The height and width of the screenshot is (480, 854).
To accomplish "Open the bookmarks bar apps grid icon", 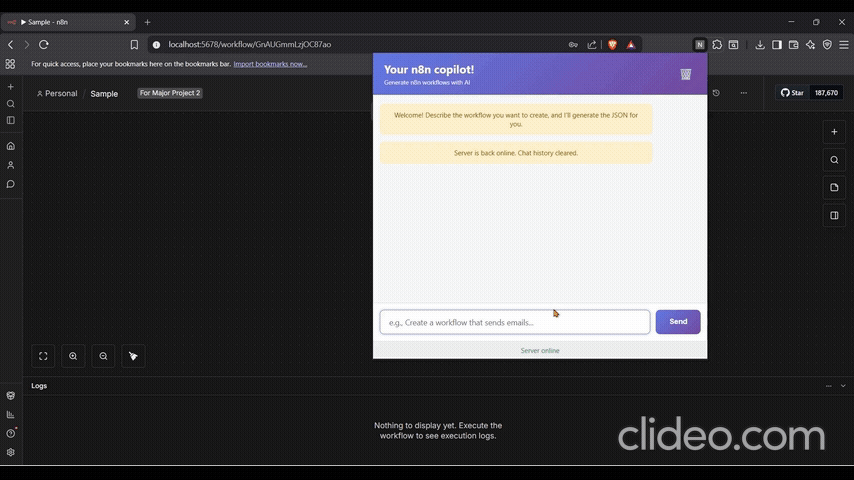I will tap(10, 64).
